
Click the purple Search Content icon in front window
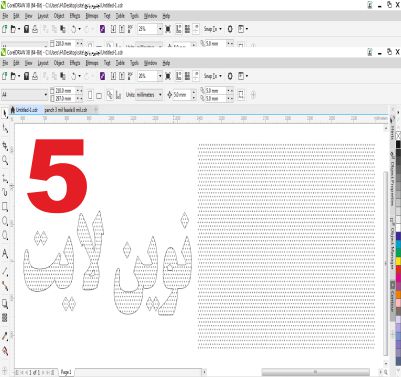tap(102, 76)
